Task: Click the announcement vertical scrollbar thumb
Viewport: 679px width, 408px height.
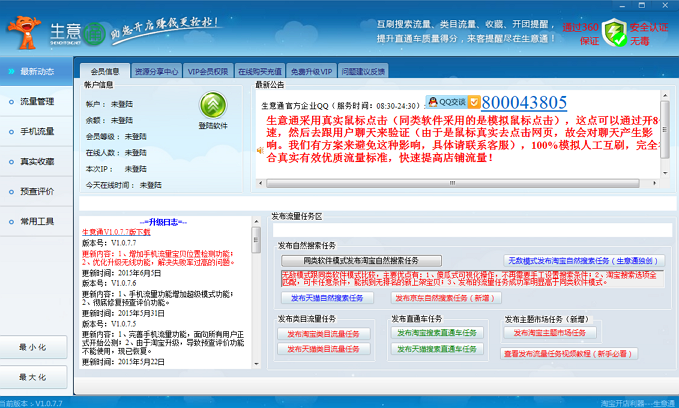Action: (x=665, y=129)
